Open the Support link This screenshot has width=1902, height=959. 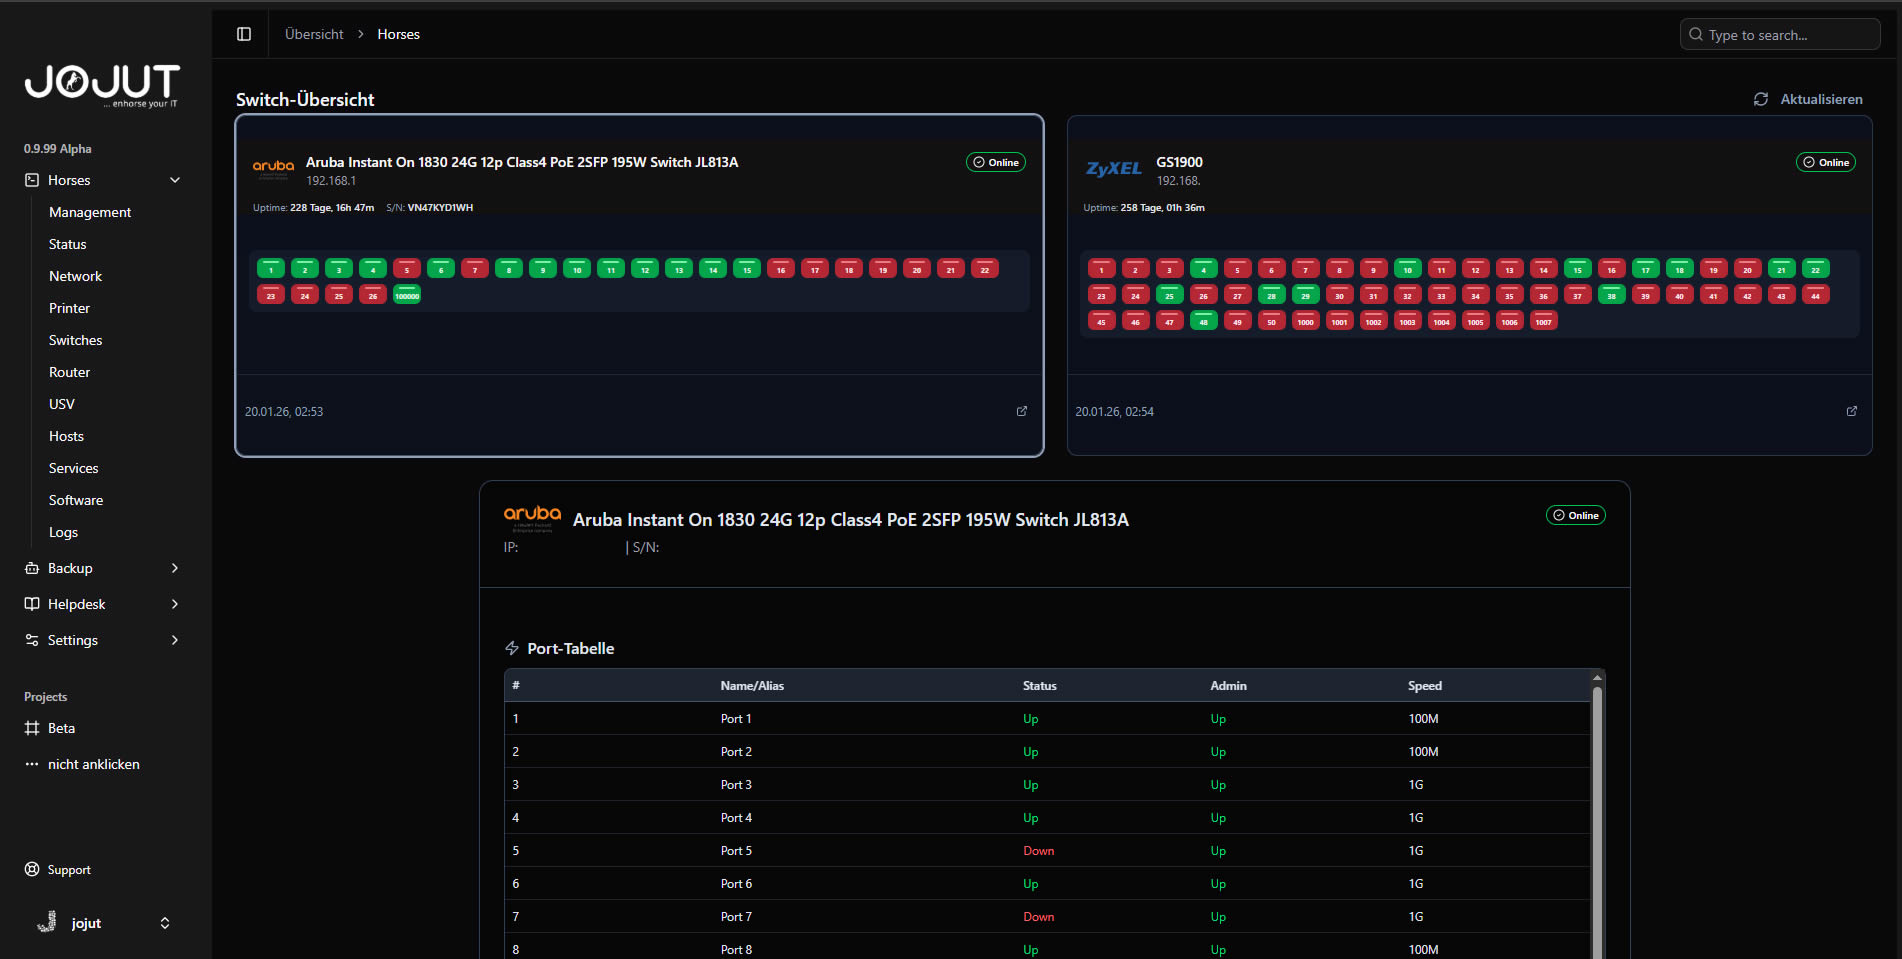tap(68, 870)
